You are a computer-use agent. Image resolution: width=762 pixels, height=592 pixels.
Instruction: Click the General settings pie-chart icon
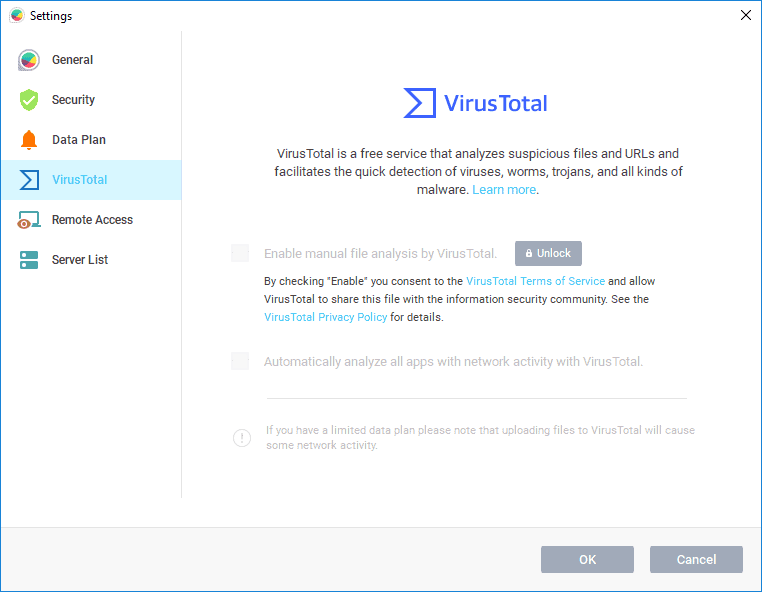point(29,60)
